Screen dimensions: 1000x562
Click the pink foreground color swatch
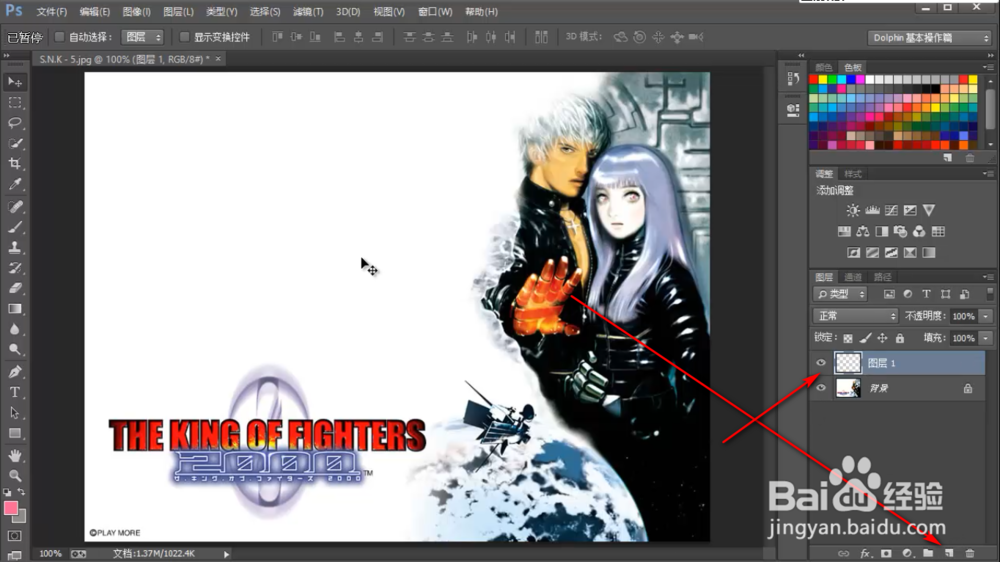(11, 508)
